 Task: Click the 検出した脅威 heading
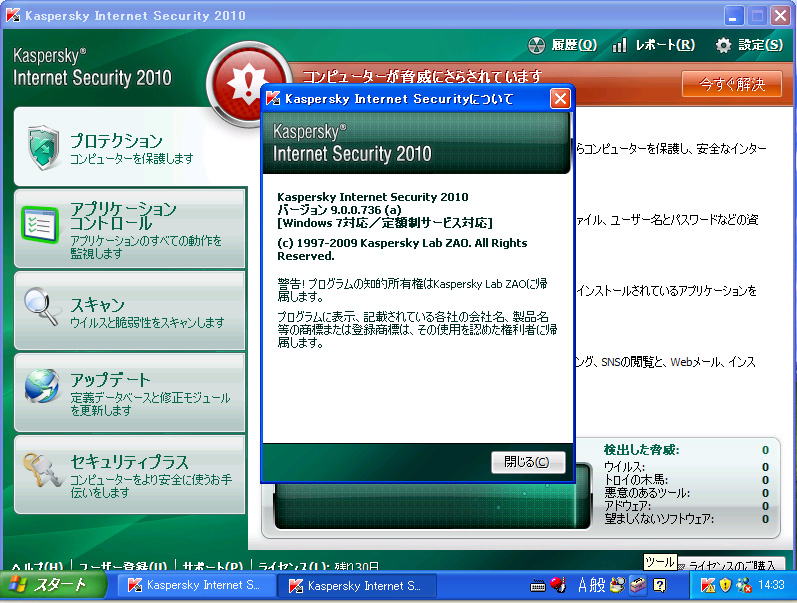click(641, 450)
